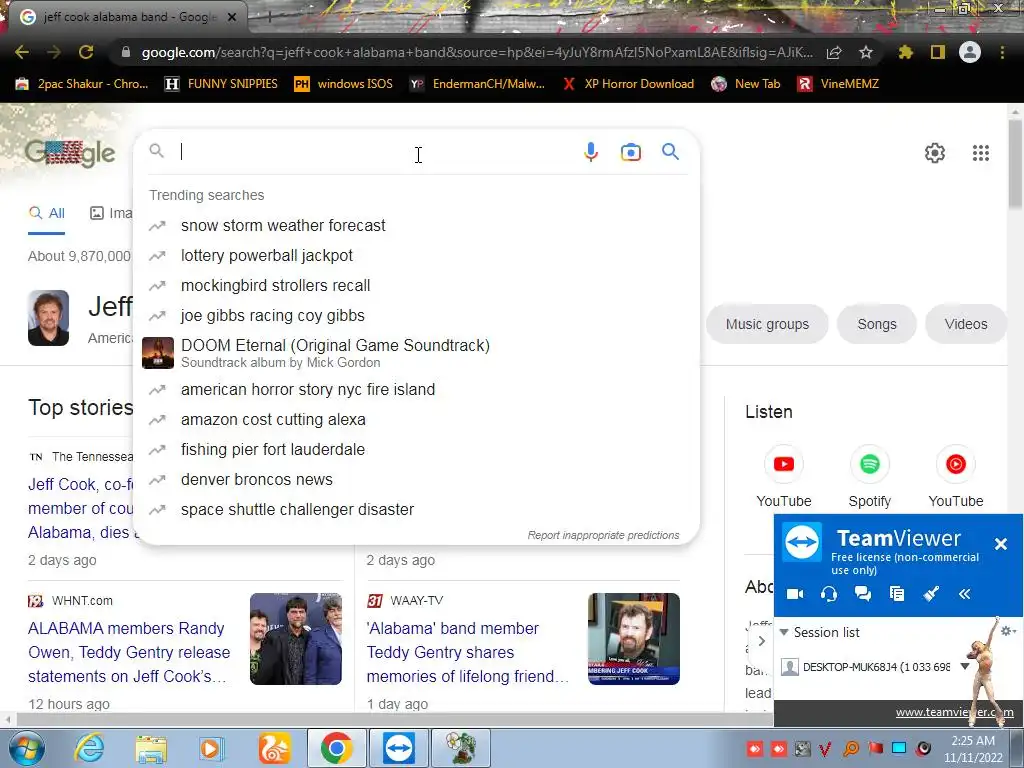The width and height of the screenshot is (1024, 768).
Task: Select the All search tab
Action: (46, 213)
